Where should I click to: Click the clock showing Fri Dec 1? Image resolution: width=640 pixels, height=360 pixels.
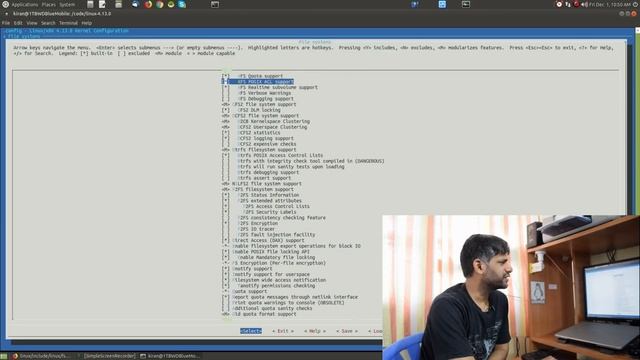610,4
